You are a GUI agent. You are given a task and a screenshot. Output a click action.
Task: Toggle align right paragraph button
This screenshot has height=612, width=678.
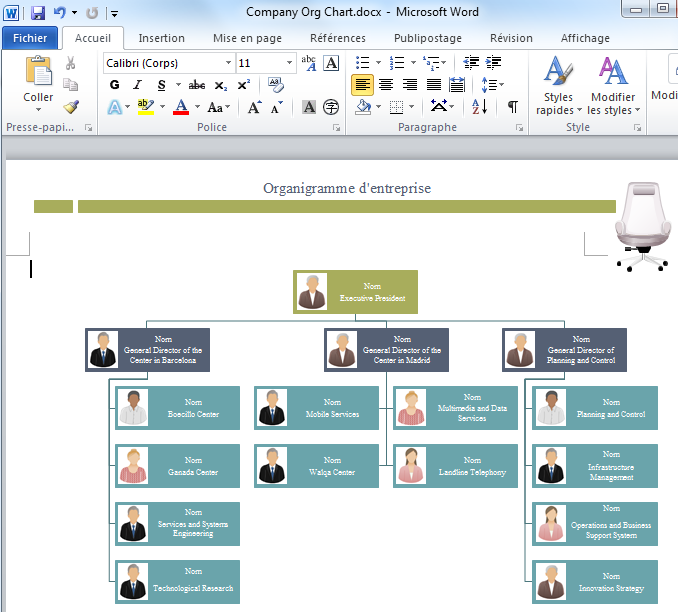[409, 85]
